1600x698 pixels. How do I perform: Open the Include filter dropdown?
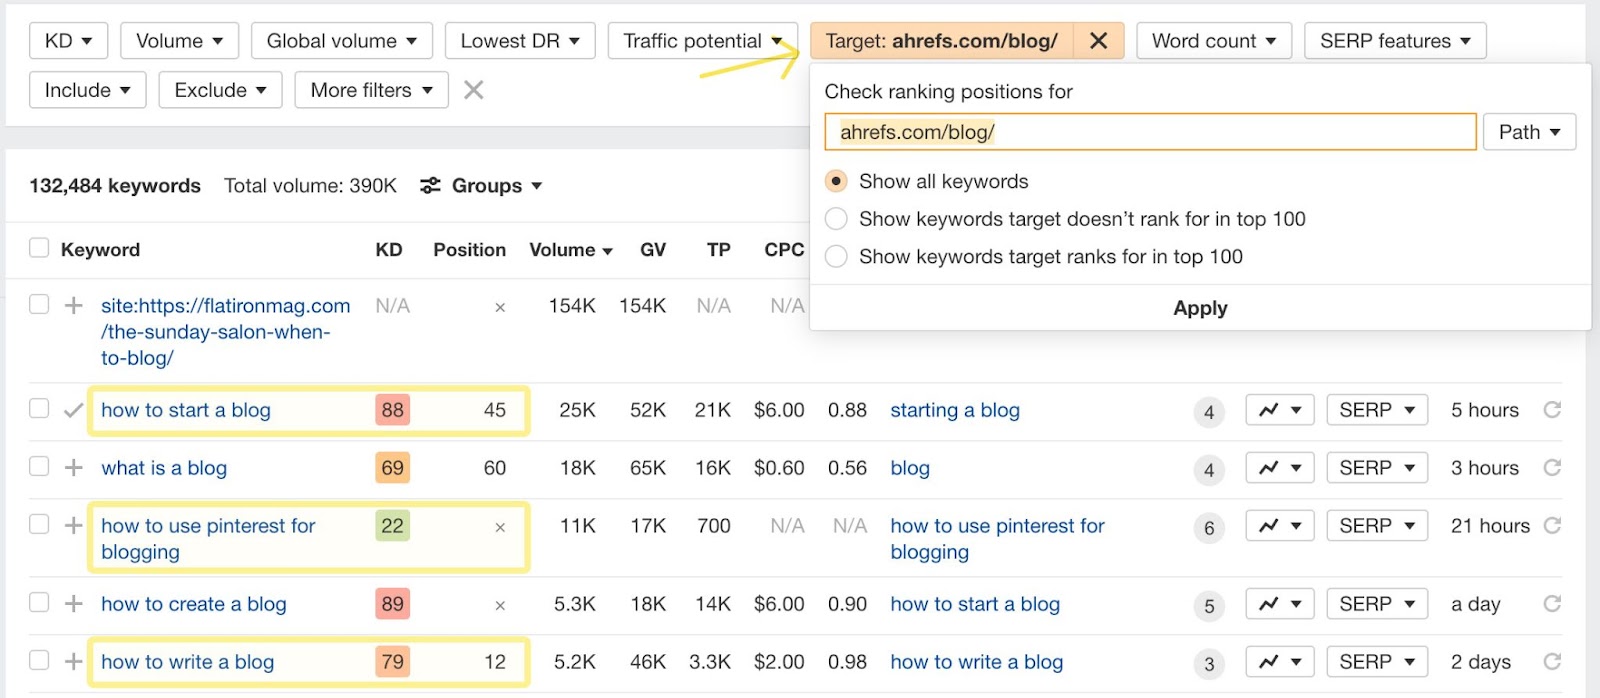[88, 90]
